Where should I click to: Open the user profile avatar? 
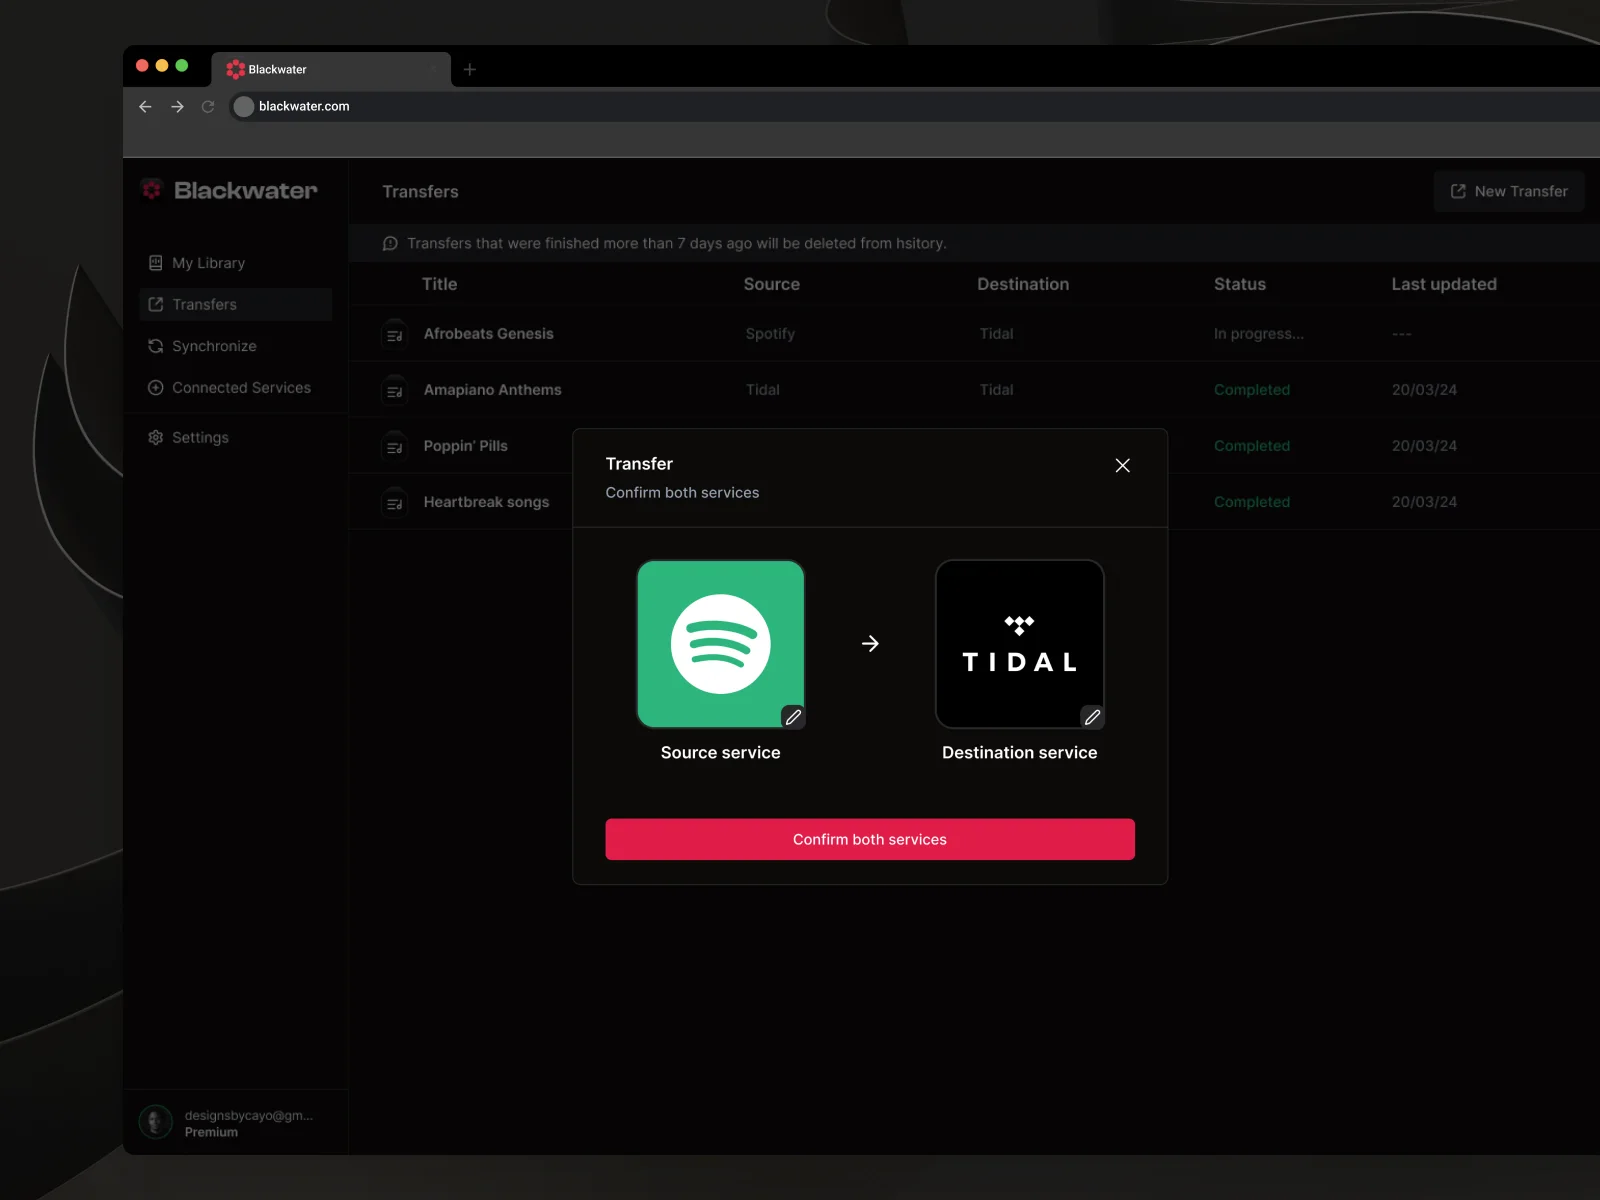155,1122
